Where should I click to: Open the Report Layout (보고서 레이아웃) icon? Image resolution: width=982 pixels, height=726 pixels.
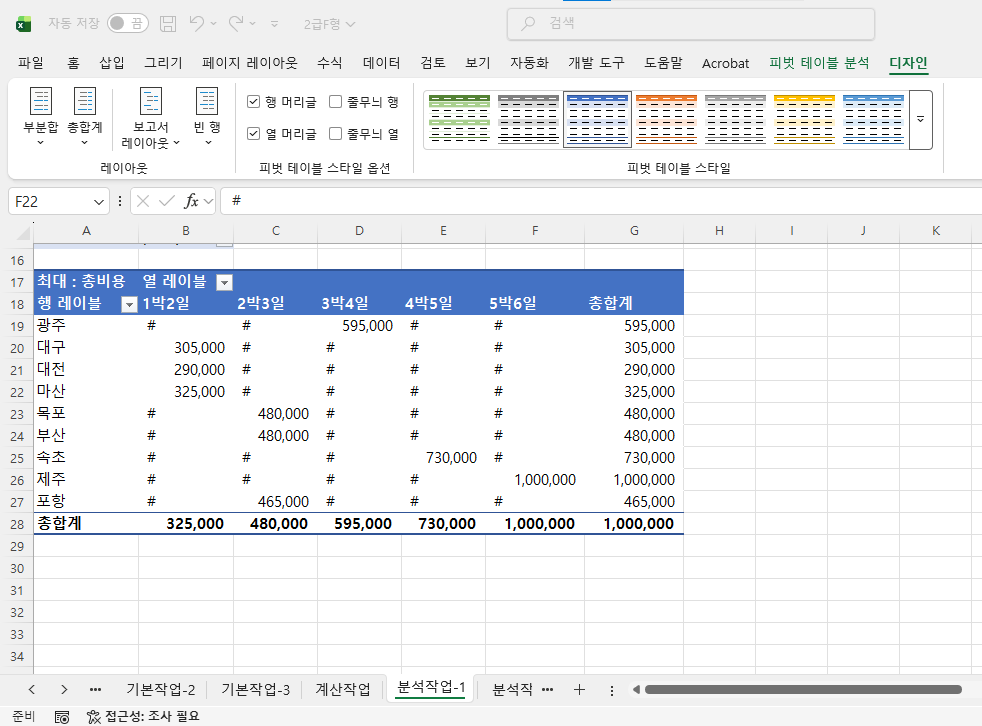click(x=151, y=110)
